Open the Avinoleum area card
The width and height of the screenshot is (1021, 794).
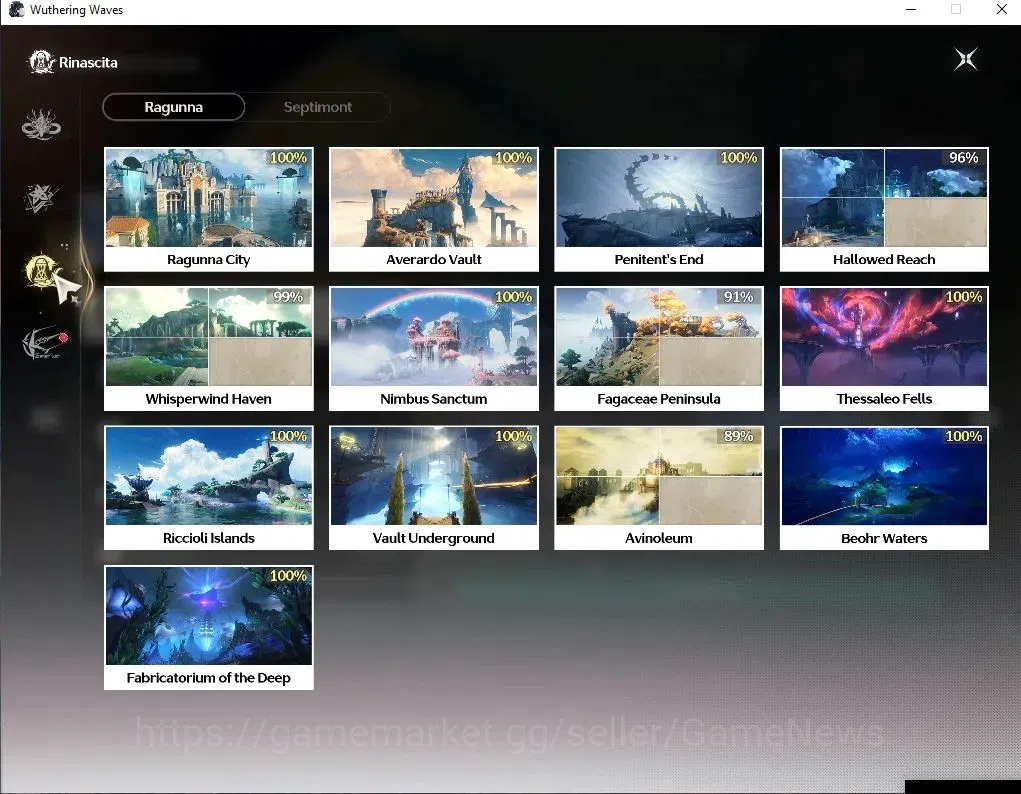click(659, 488)
